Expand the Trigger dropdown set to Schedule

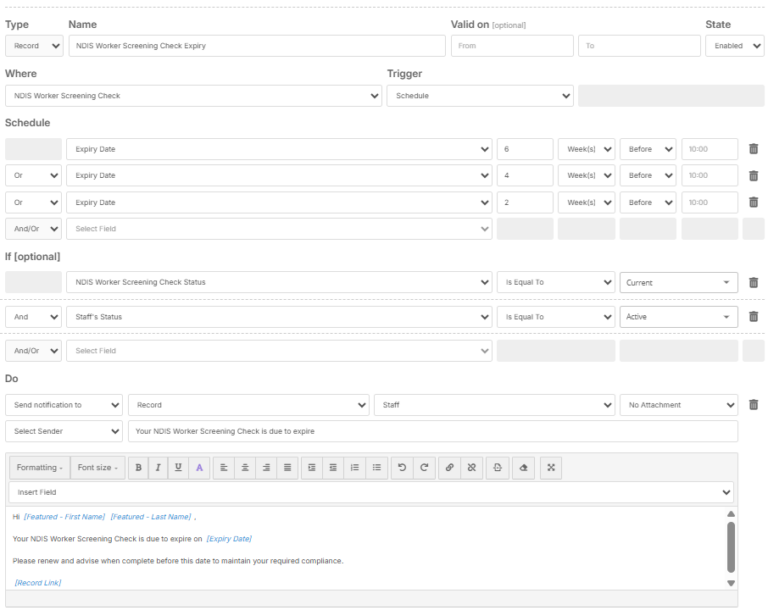[480, 96]
